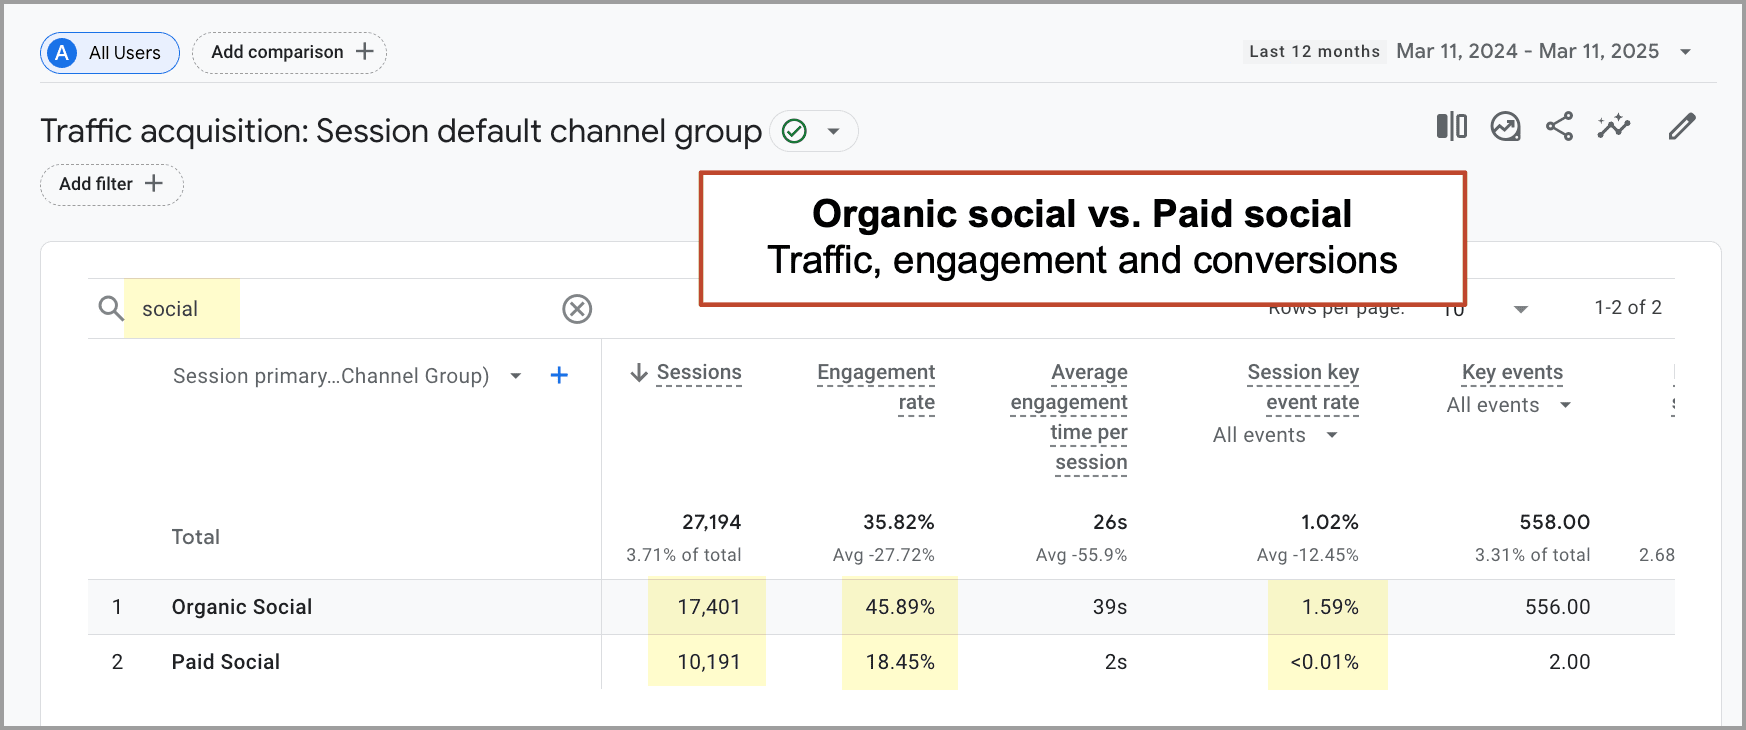Click the 18.45% engagement rate value

(x=900, y=662)
